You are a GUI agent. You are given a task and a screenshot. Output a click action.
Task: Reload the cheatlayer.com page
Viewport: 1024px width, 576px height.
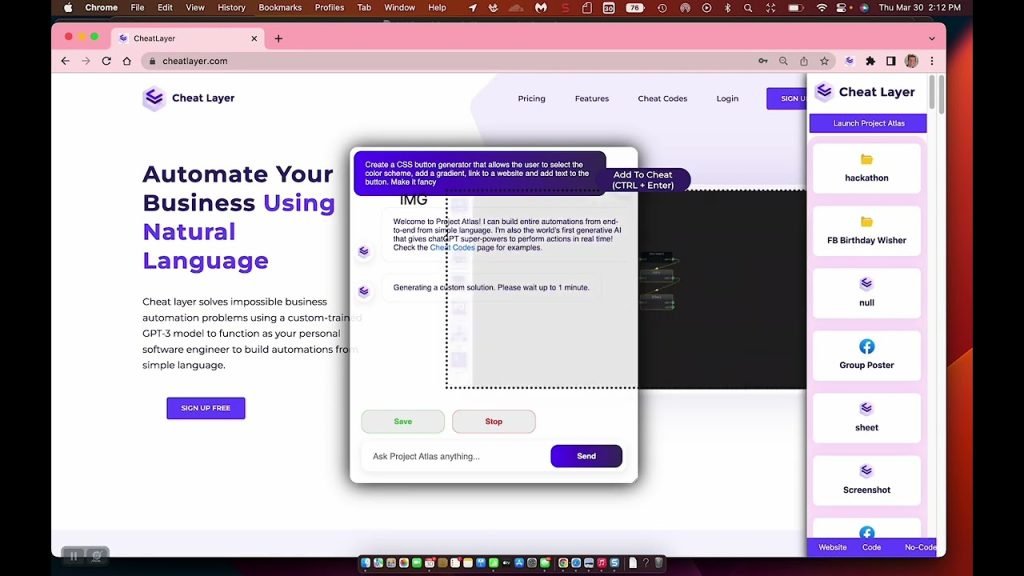(106, 61)
